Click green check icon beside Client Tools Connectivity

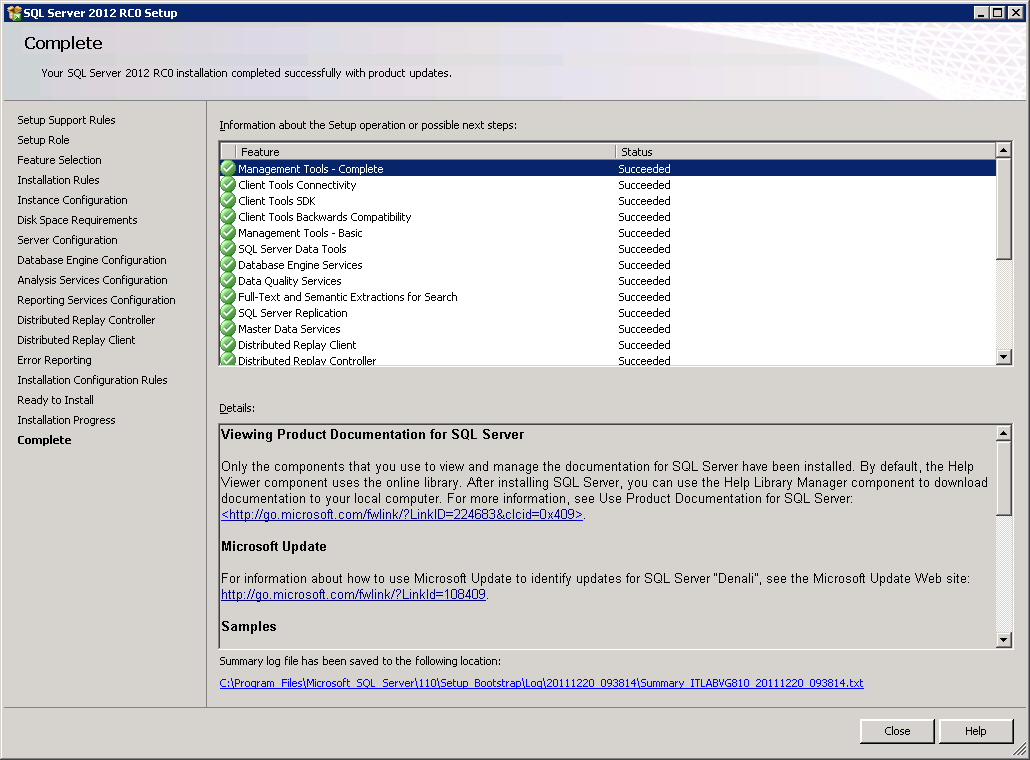tap(228, 185)
